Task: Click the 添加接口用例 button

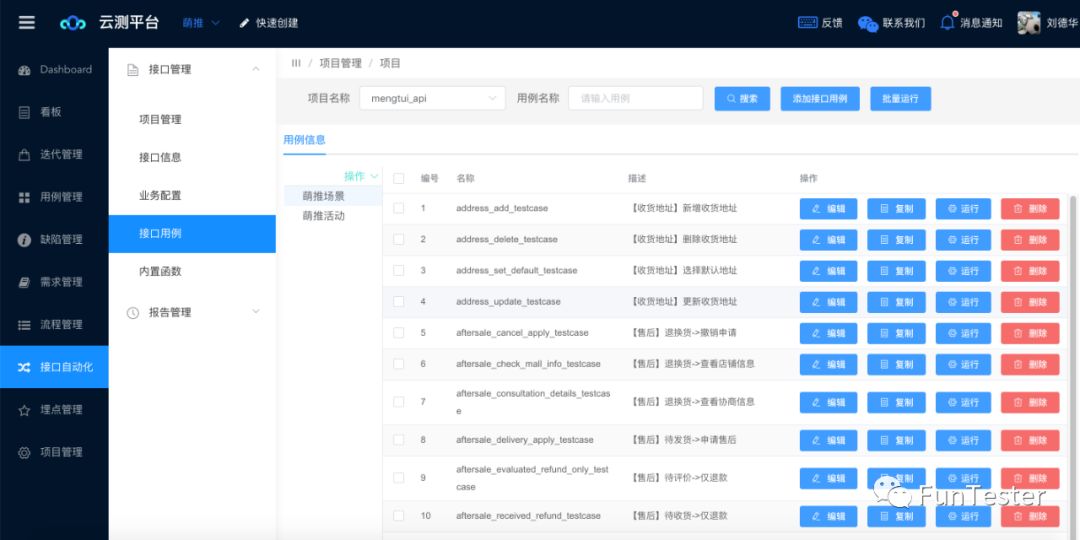Action: click(820, 98)
